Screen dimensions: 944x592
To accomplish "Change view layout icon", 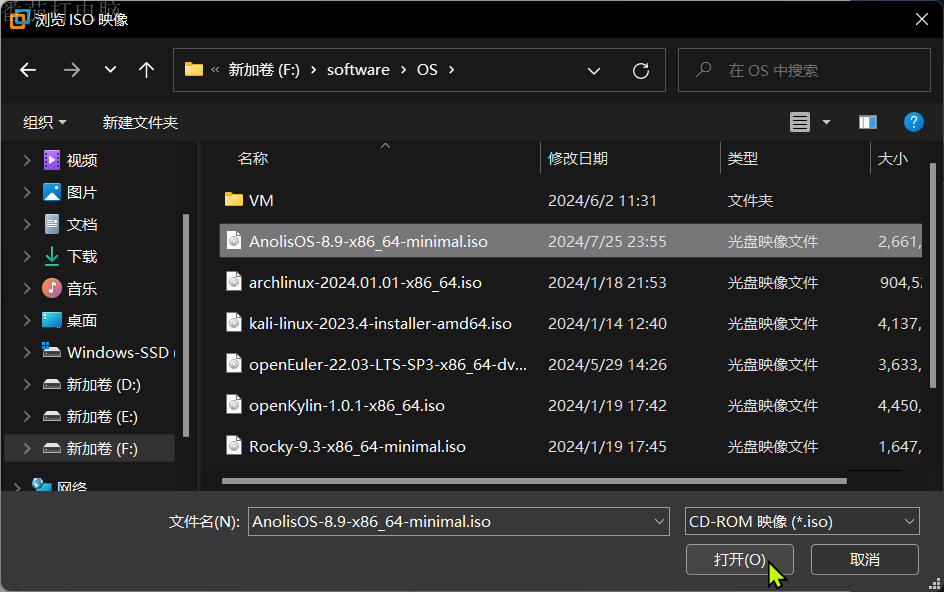I will 800,122.
